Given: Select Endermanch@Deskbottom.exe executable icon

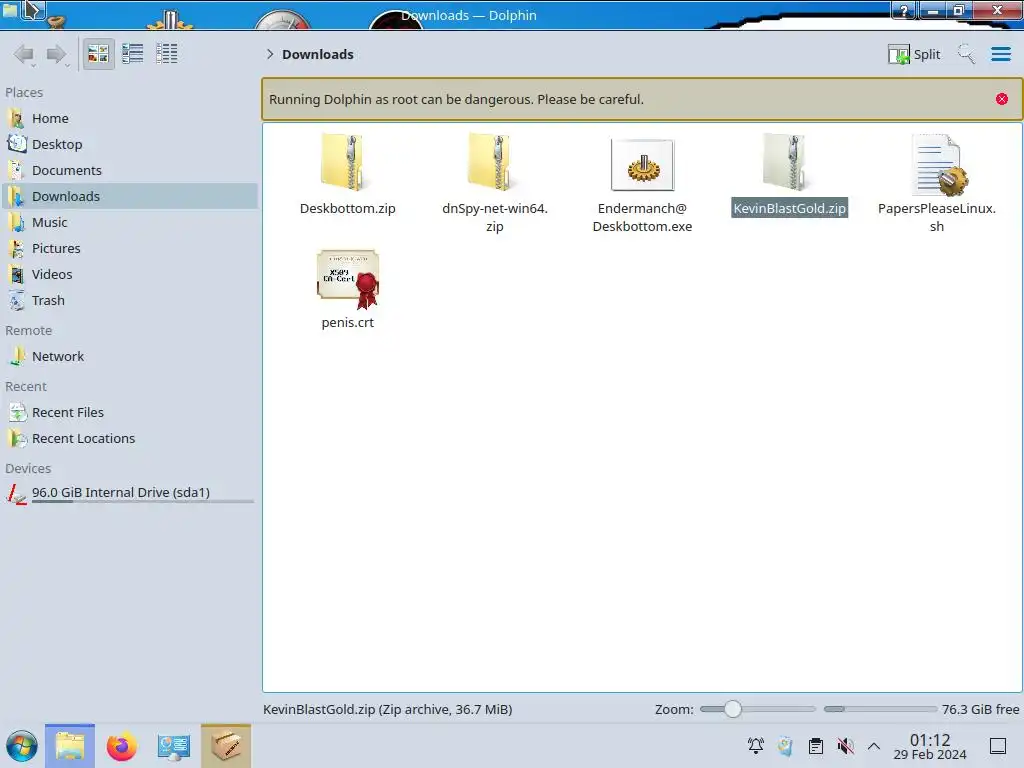Looking at the screenshot, I should coord(643,165).
